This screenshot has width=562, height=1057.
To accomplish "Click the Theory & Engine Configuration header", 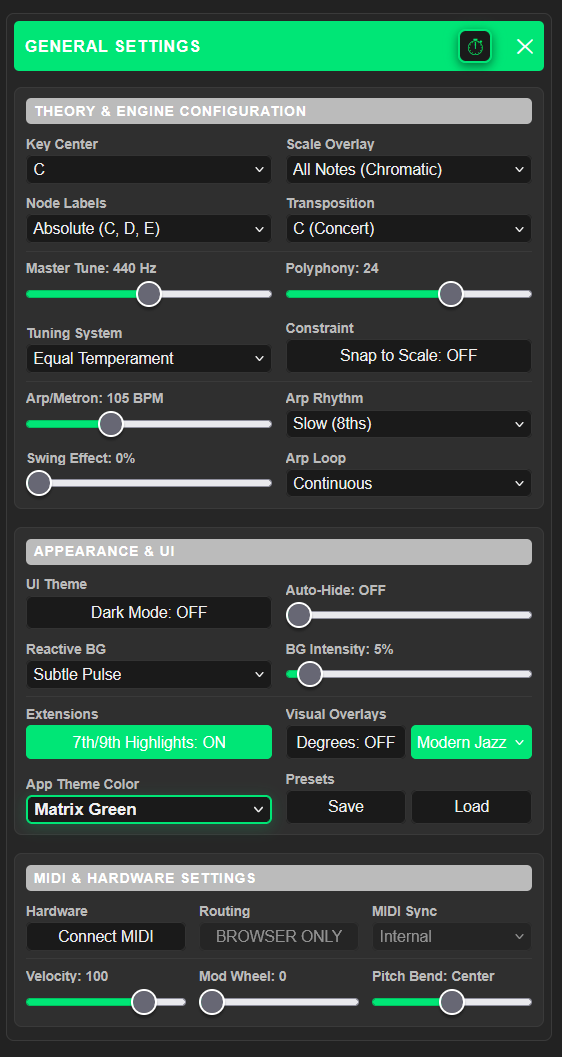I will (x=278, y=111).
